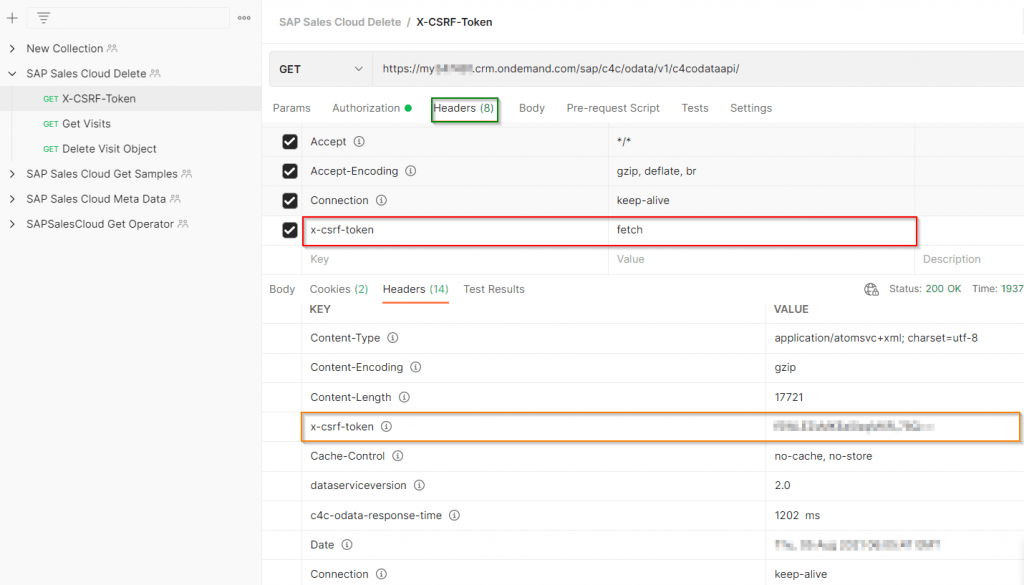1024x585 pixels.
Task: Uncheck the Connection keep-alive header
Action: tap(290, 201)
